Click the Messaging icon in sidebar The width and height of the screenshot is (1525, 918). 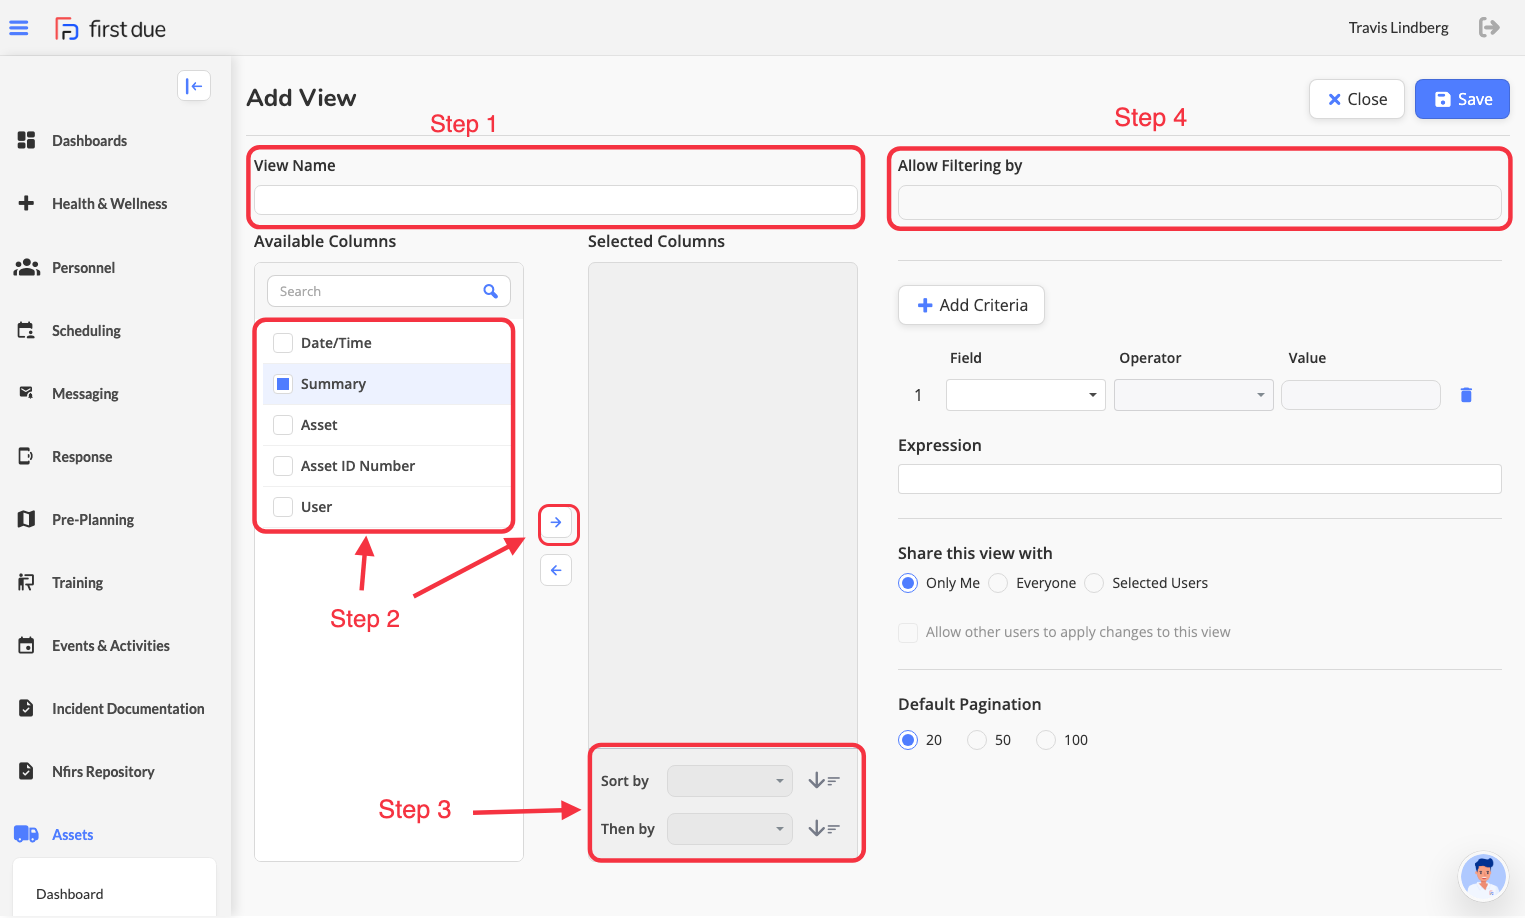27,393
